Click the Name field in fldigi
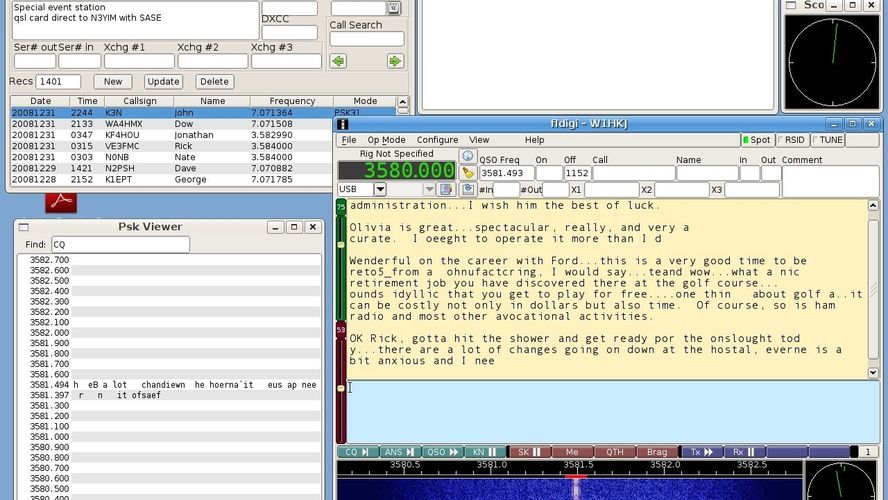Viewport: 888px width, 500px height. coord(707,173)
